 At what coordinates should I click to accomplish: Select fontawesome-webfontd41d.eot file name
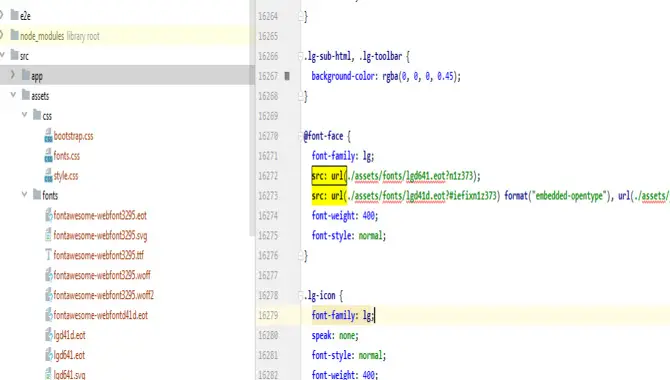pyautogui.click(x=100, y=315)
